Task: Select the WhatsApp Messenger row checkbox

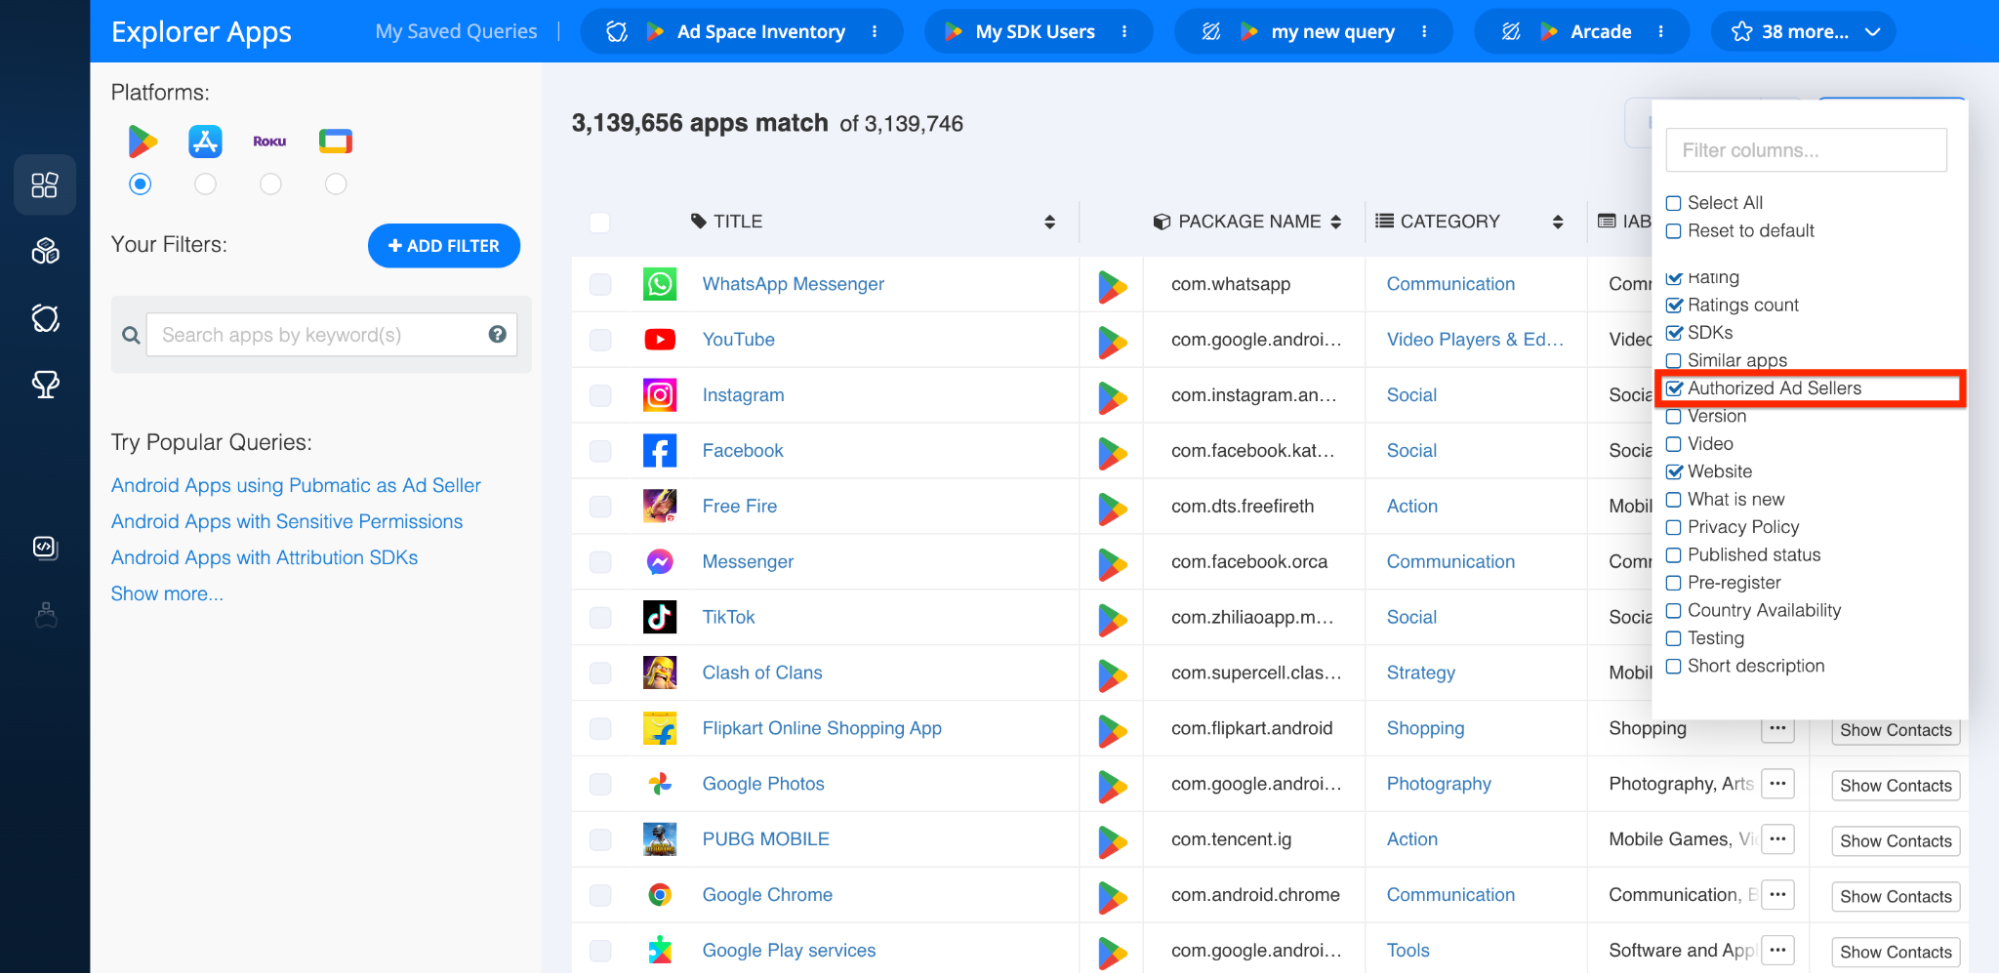Action: coord(600,284)
